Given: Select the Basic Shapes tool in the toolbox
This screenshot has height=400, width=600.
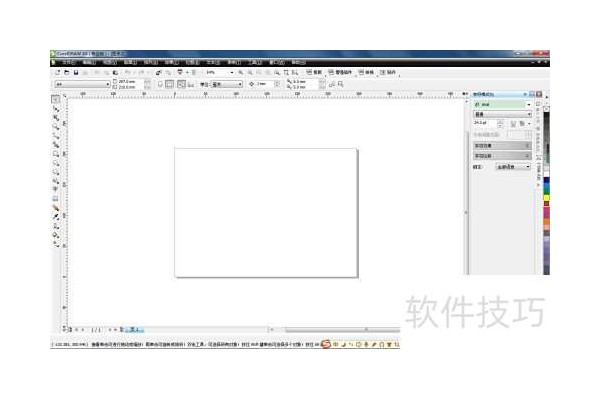Looking at the screenshot, I should coord(55,181).
